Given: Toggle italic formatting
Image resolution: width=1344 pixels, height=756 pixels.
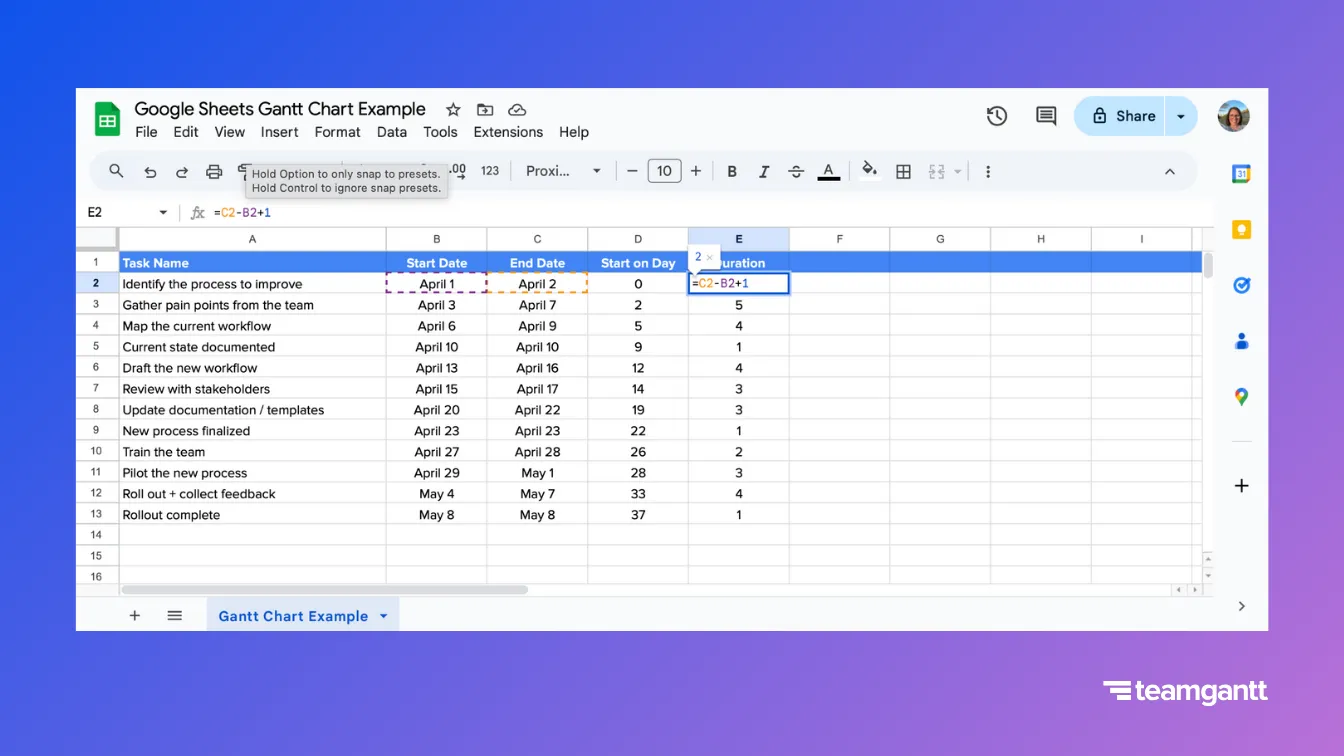Looking at the screenshot, I should click(x=763, y=171).
